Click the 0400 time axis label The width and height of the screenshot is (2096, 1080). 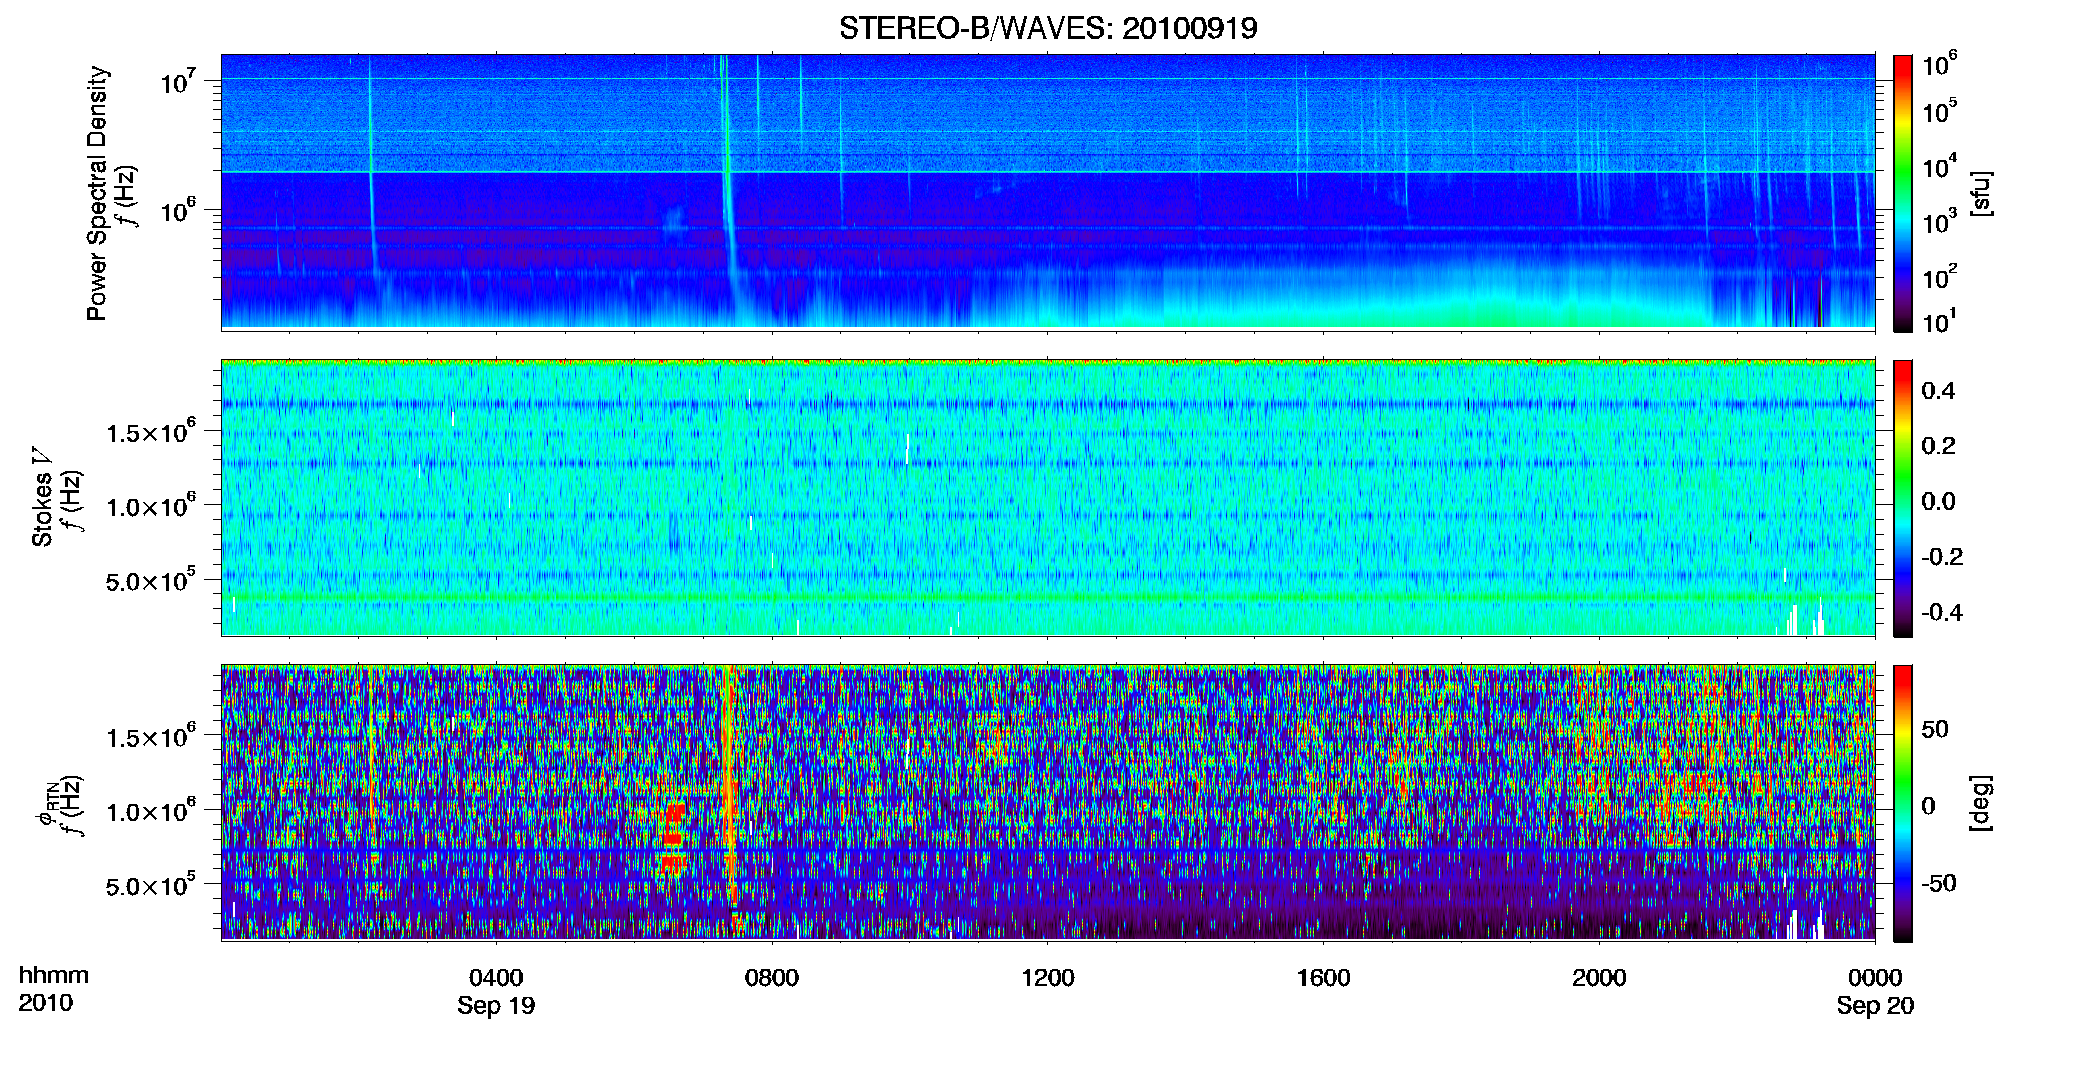coord(496,977)
